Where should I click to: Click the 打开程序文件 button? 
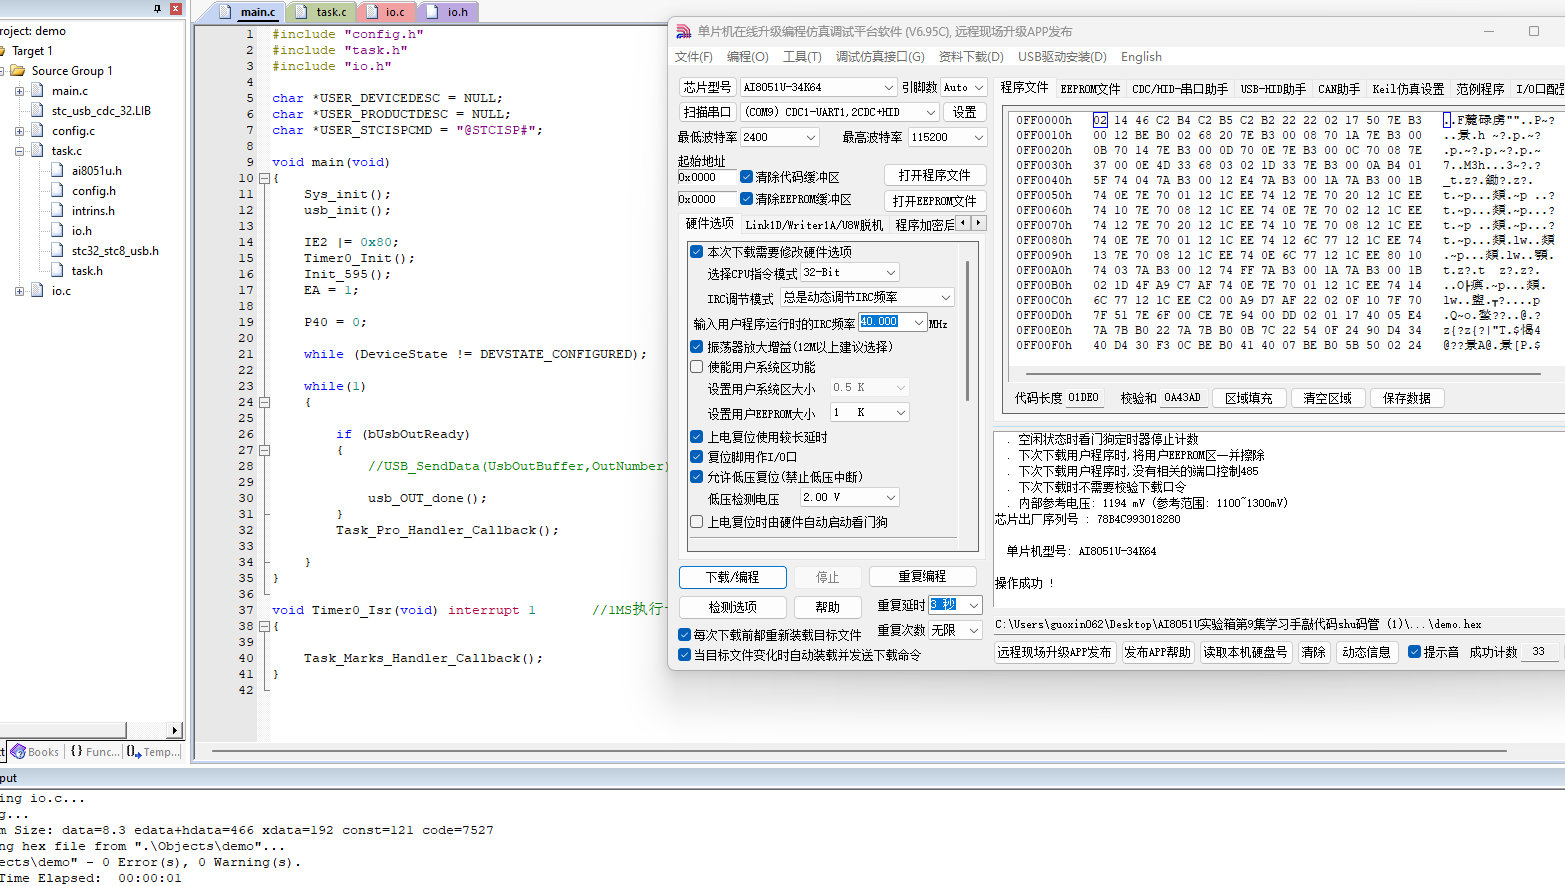coord(934,175)
